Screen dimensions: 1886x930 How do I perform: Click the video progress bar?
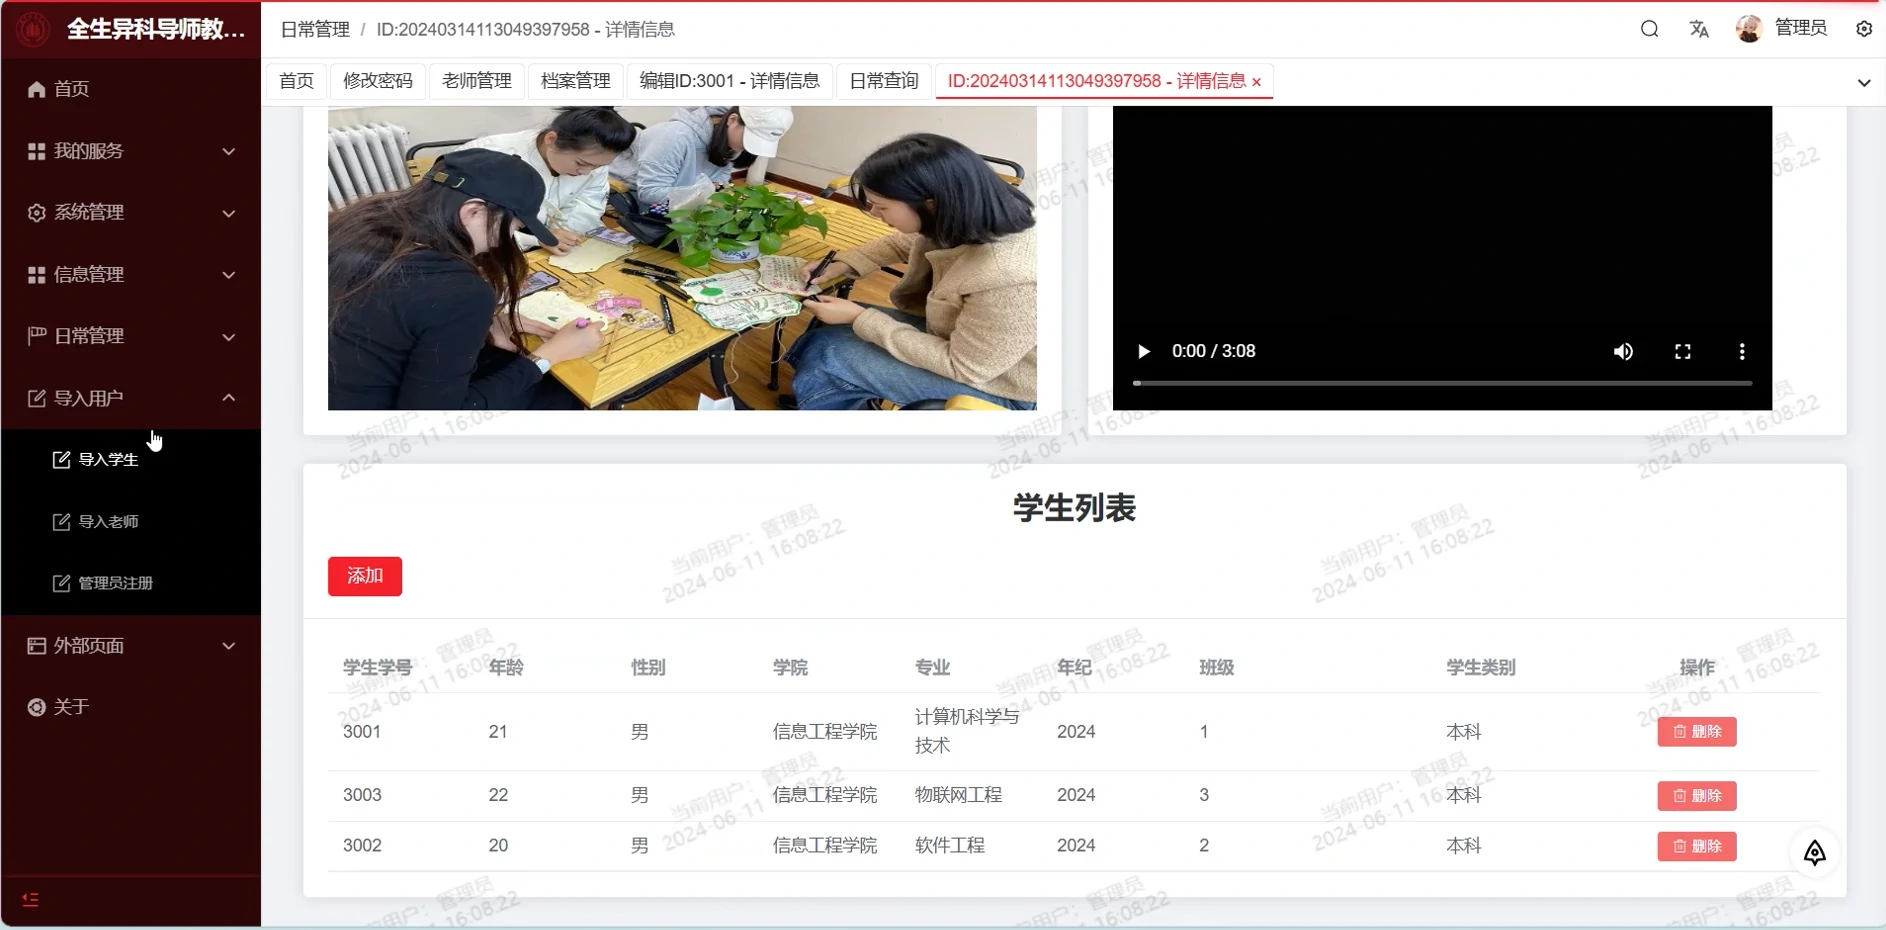click(1441, 383)
